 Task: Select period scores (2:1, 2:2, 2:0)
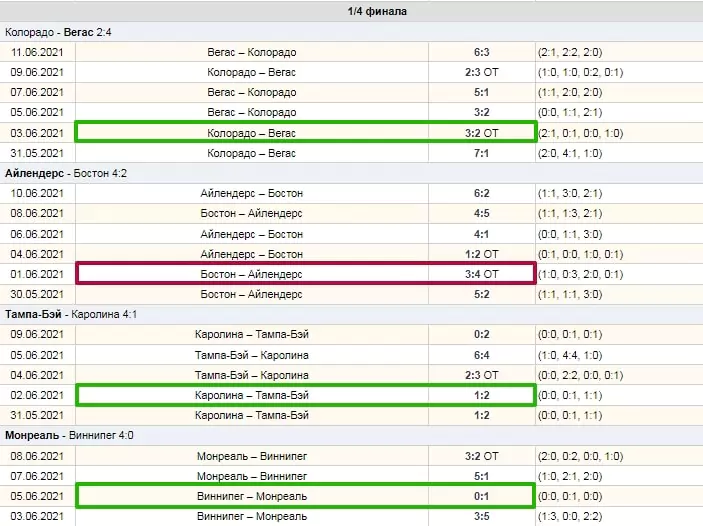pos(570,52)
